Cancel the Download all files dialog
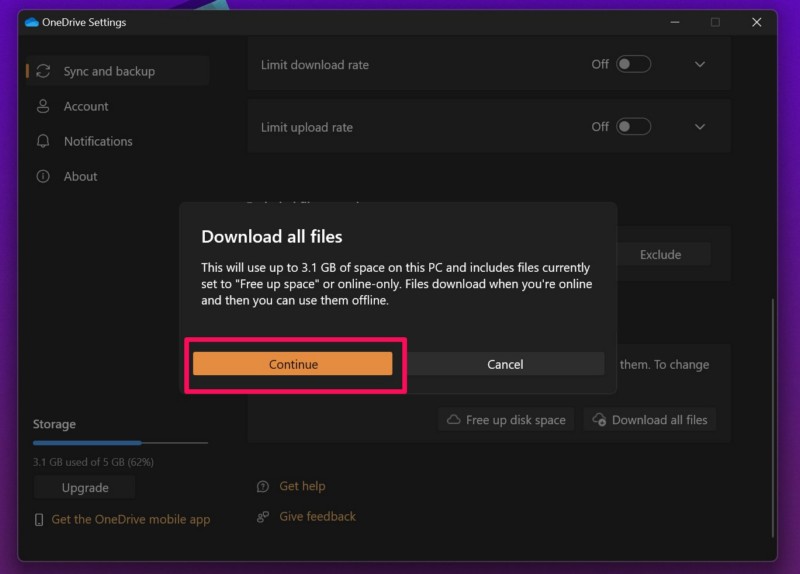800x574 pixels. click(x=505, y=364)
